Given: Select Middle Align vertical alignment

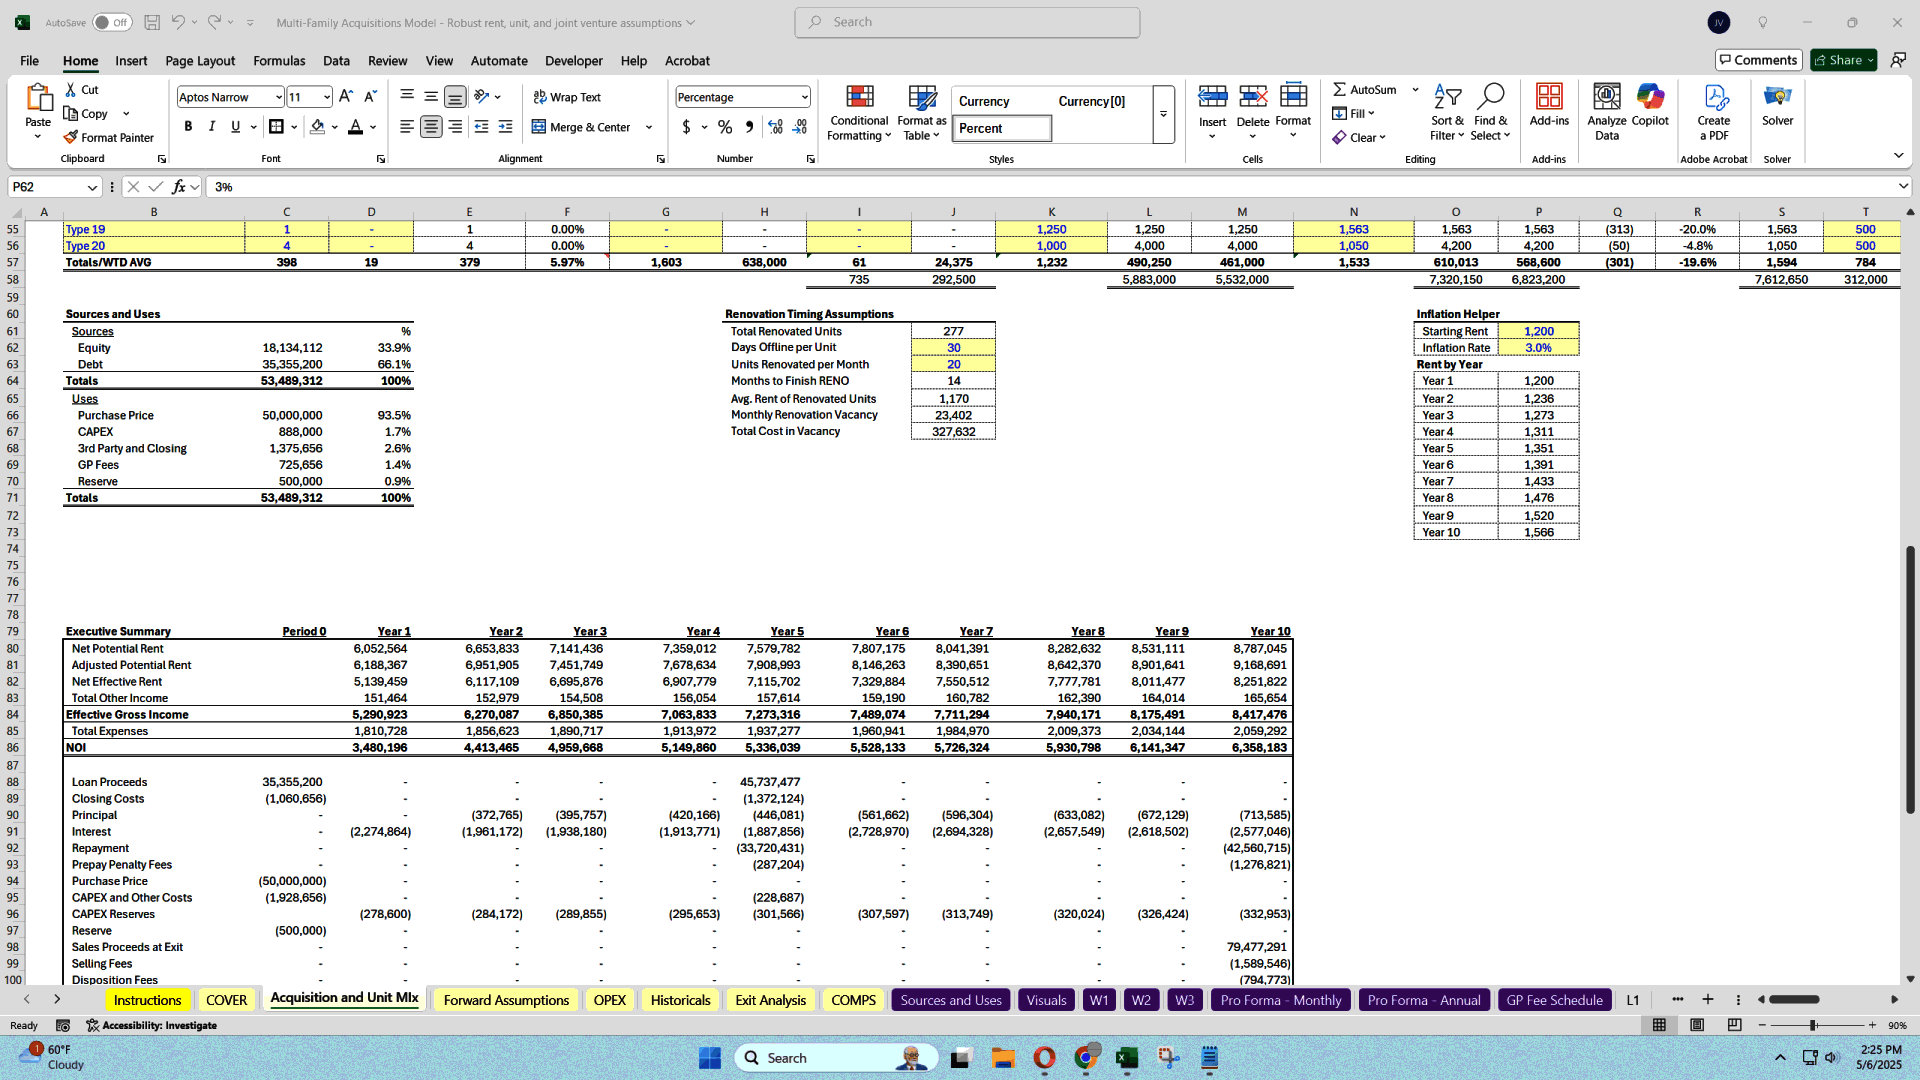Looking at the screenshot, I should click(431, 97).
